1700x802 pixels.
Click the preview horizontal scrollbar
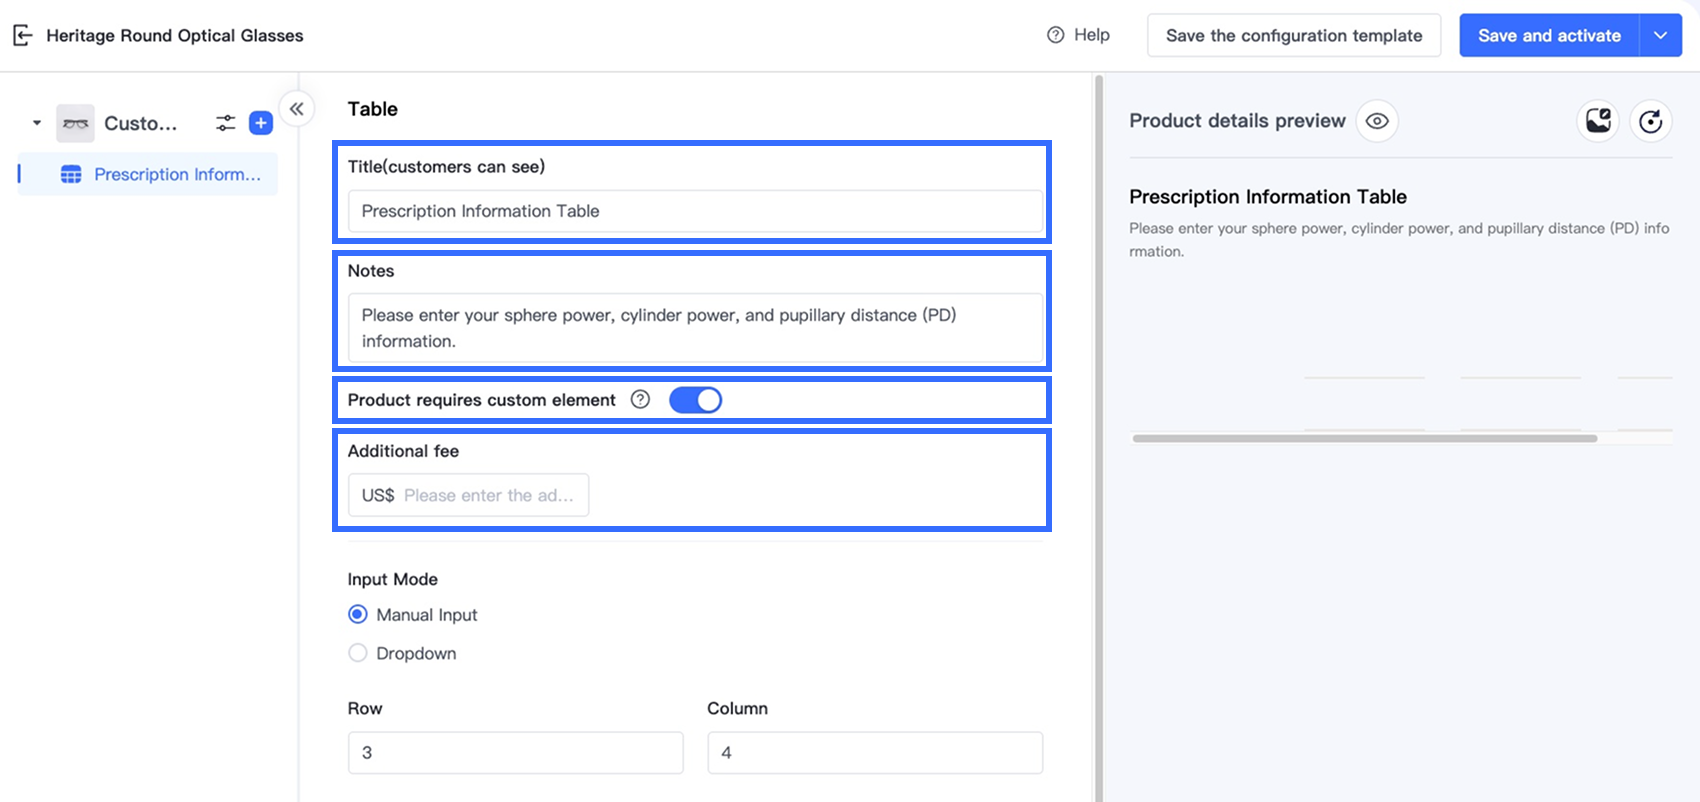coord(1364,438)
